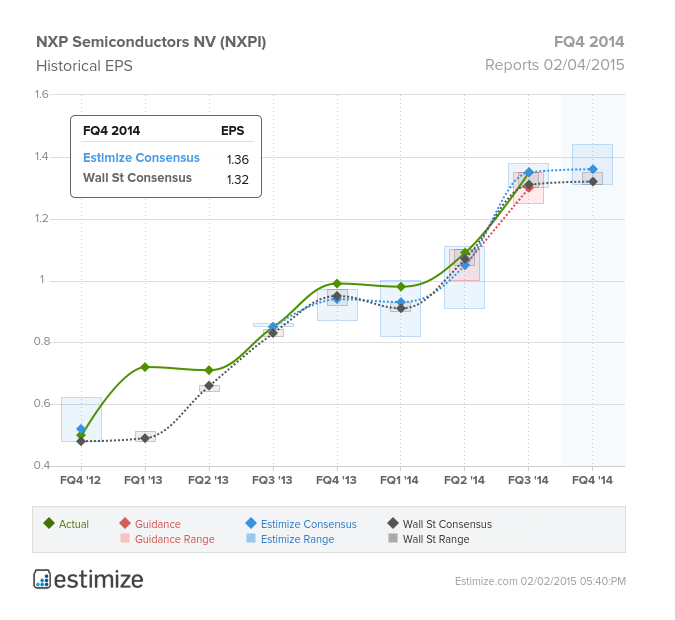Click the red Guidance diamond in legend
675x620 pixels.
click(x=125, y=523)
